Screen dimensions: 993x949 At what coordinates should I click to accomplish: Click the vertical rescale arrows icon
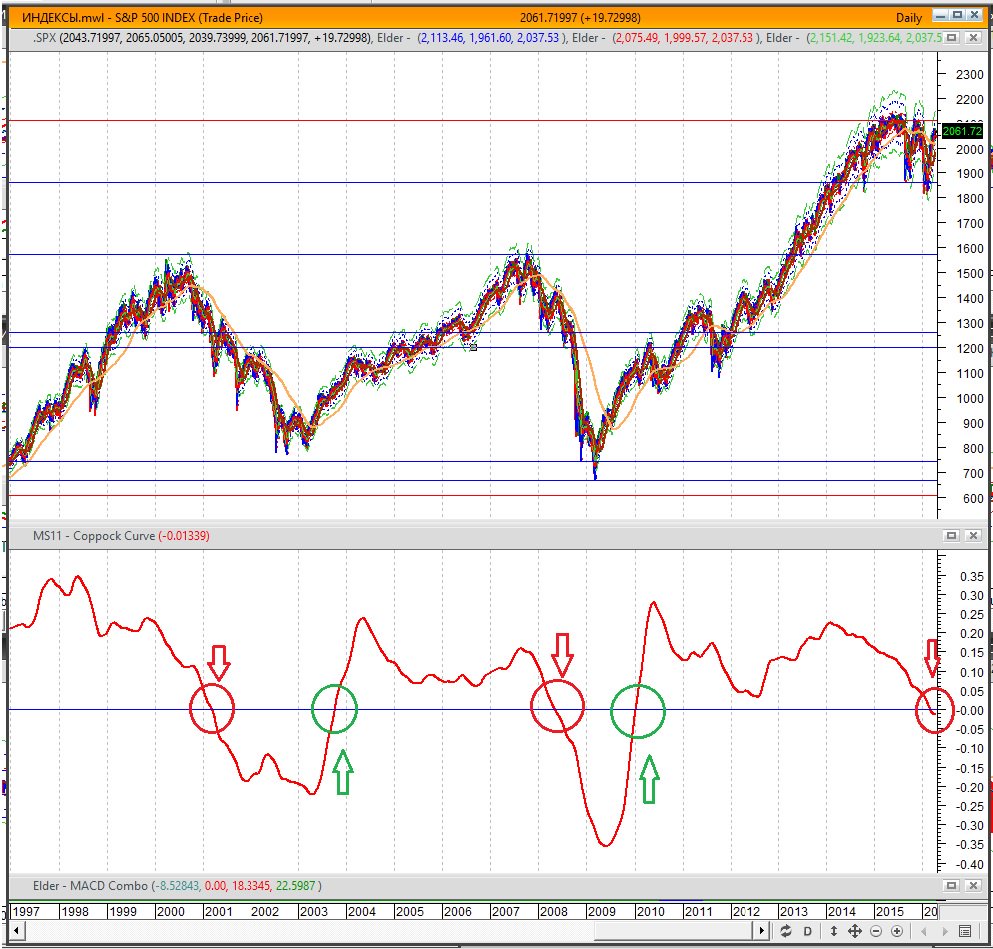833,931
